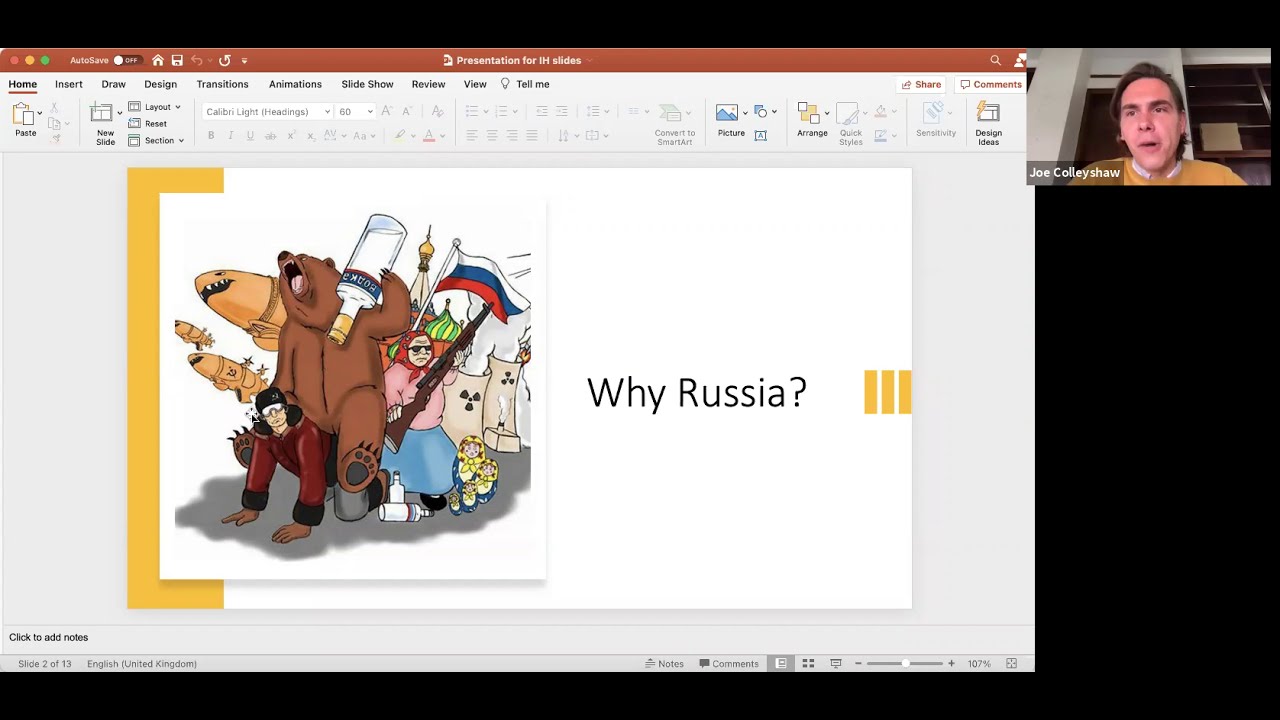Open the Review tab

point(428,84)
